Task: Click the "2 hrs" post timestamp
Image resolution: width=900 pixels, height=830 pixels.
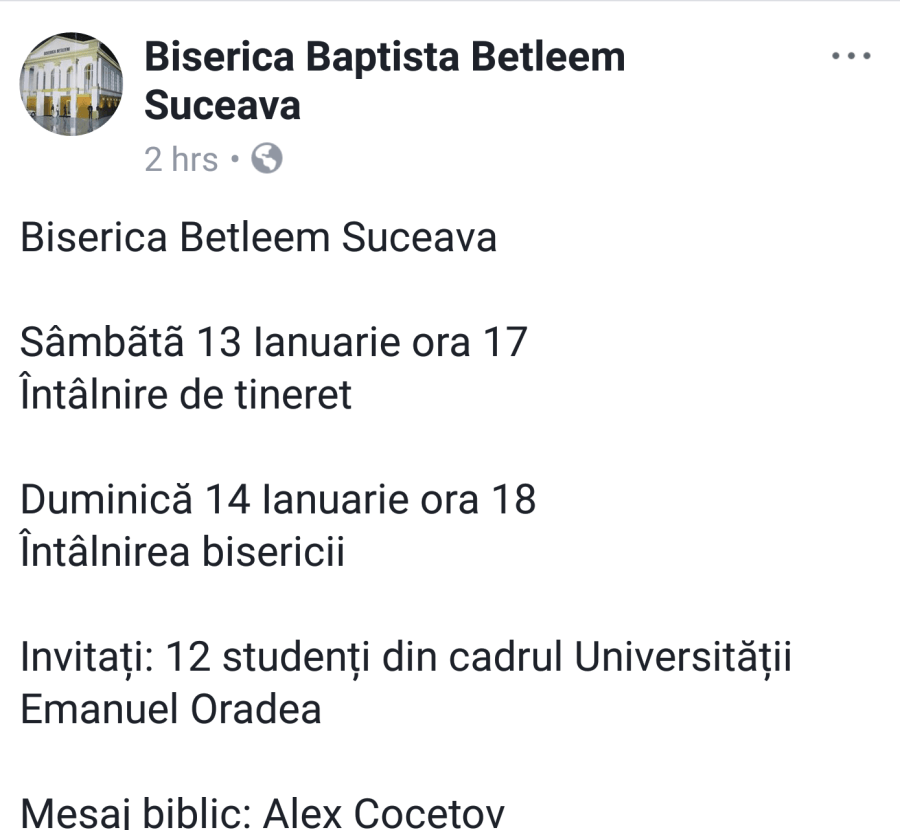Action: click(x=180, y=159)
